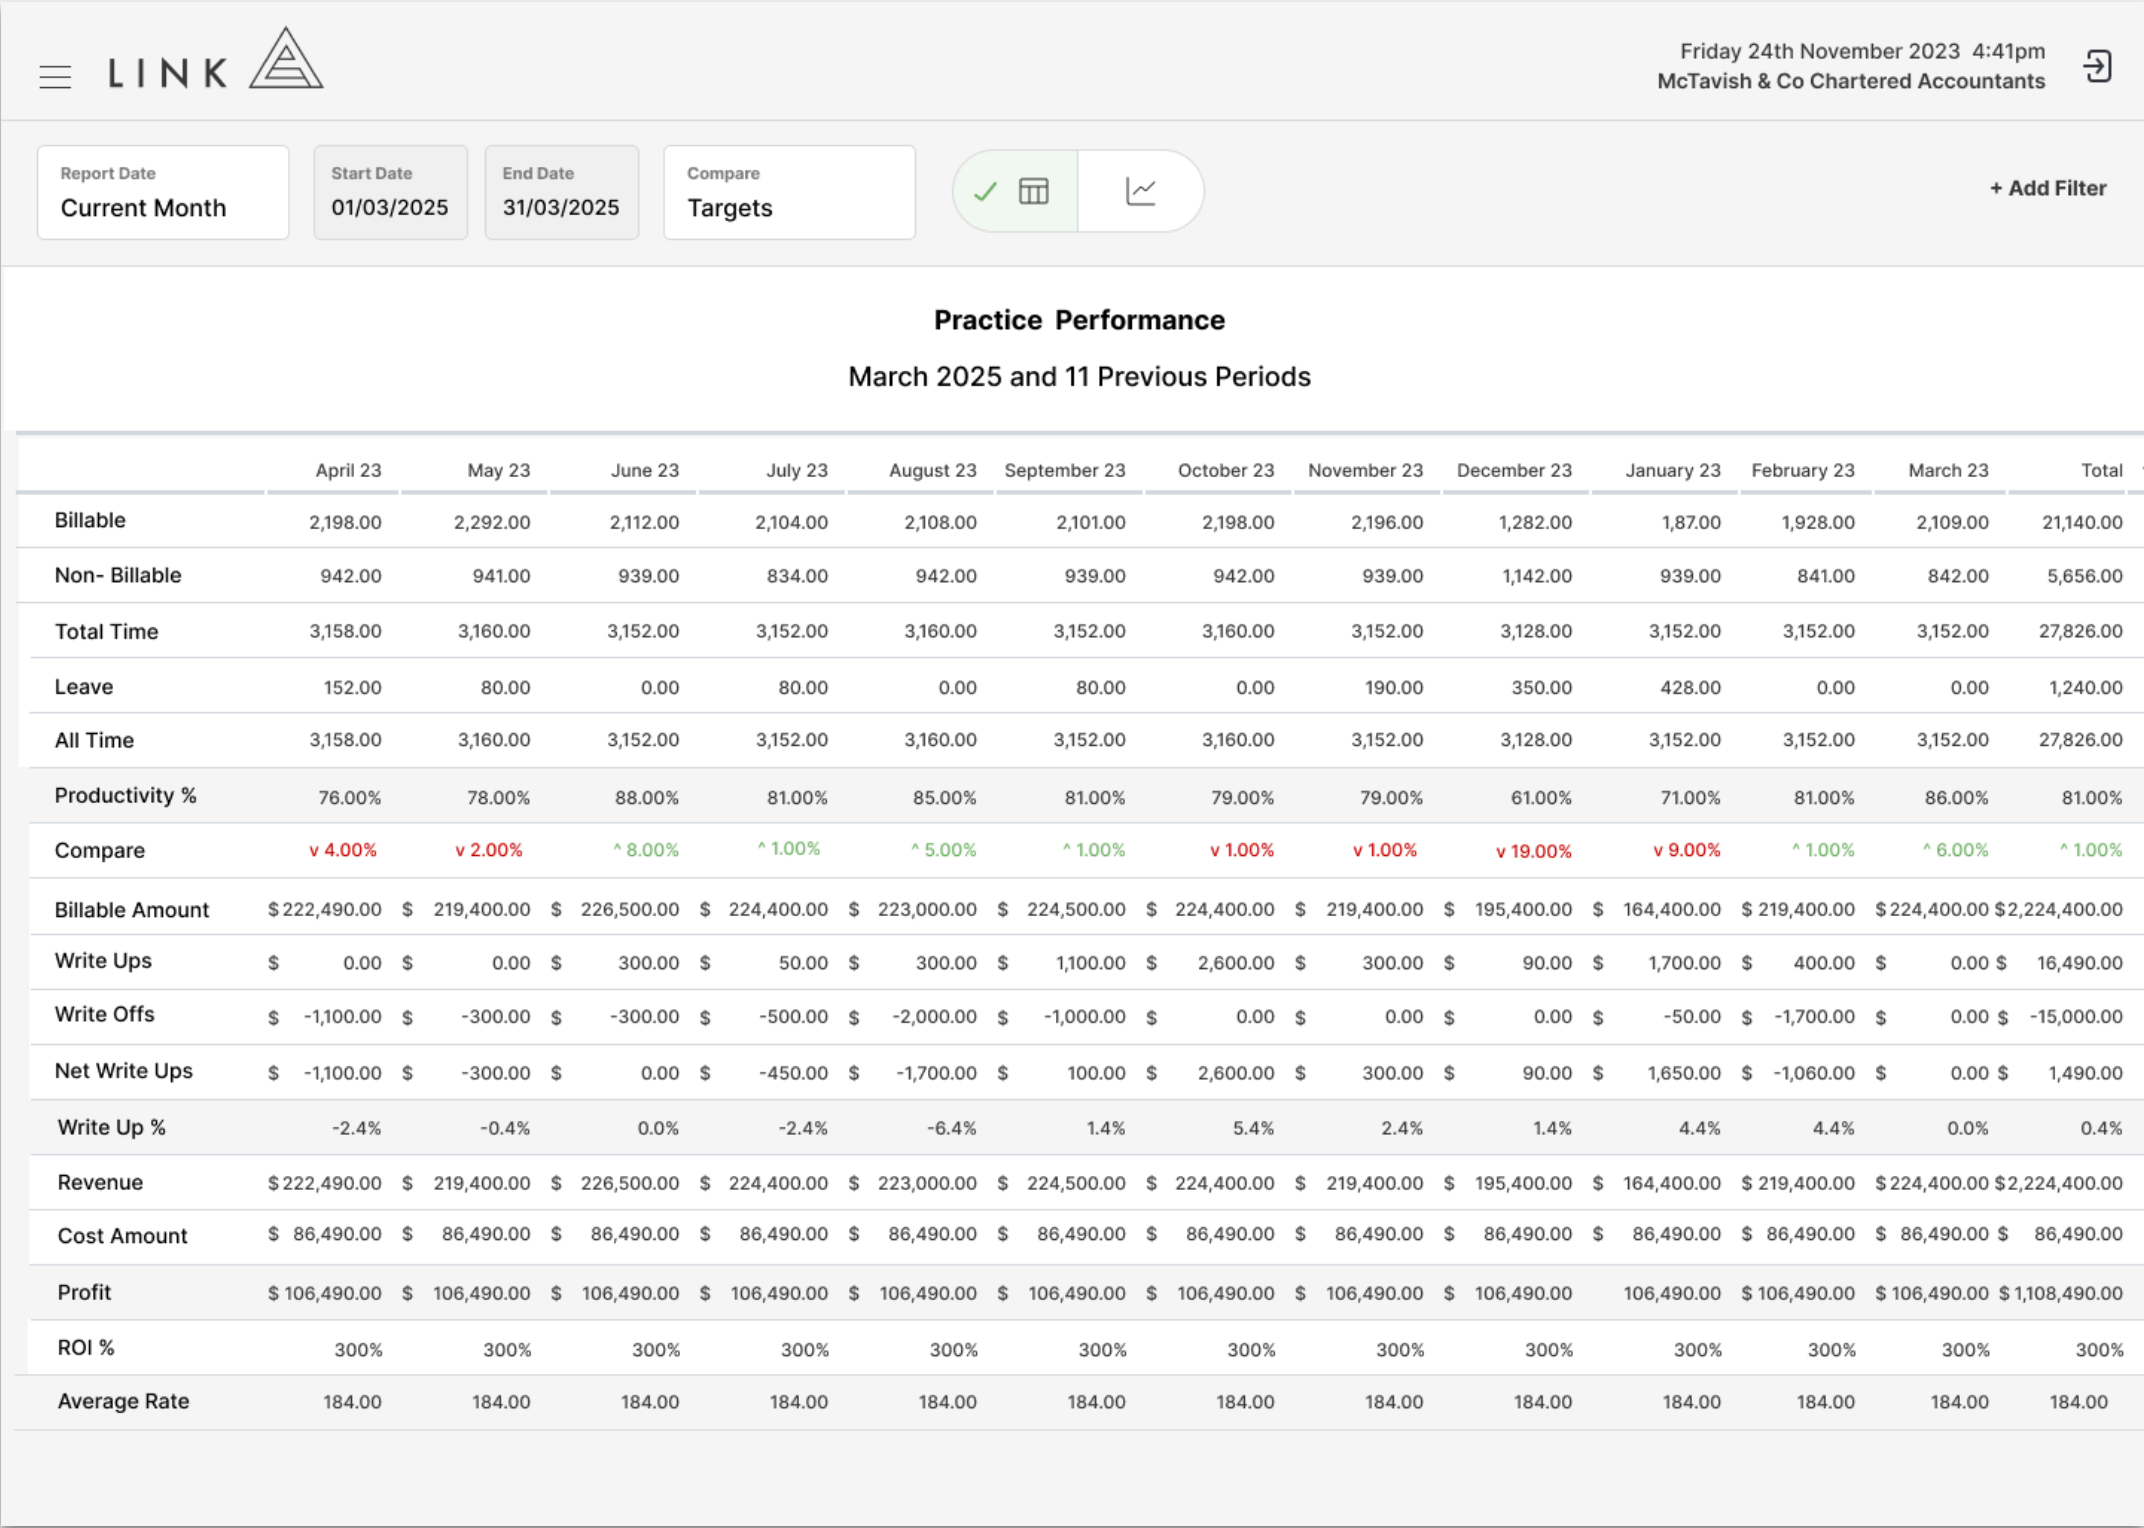Click the Billable 1,282.00 value for December
This screenshot has height=1528, width=2144.
[x=1535, y=522]
